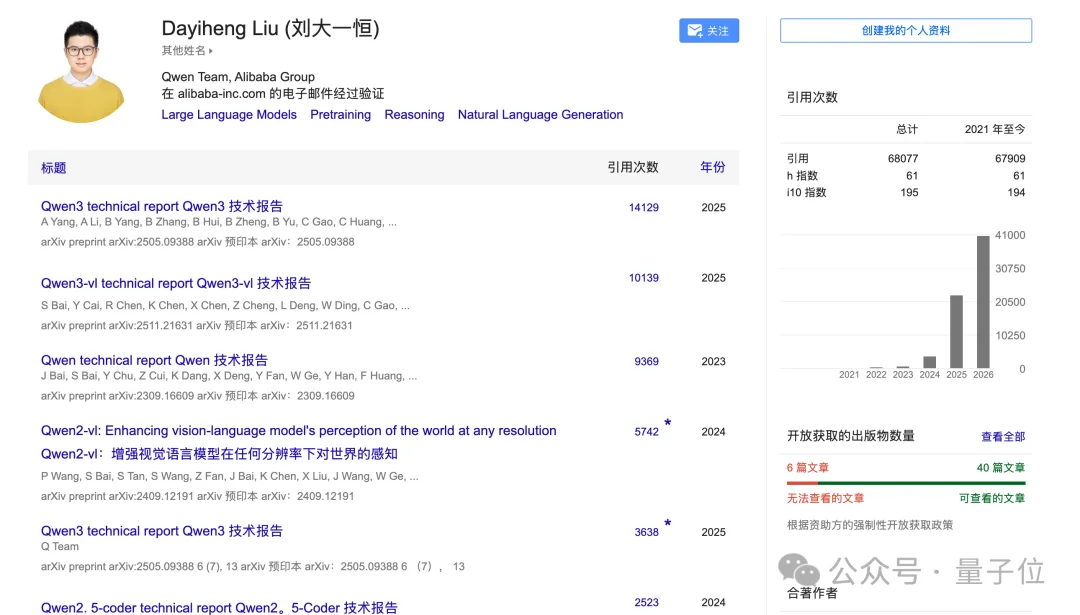Open the Qwen3 technical report with 14129 citations
Viewport: 1080px width, 615px height.
coord(161,206)
